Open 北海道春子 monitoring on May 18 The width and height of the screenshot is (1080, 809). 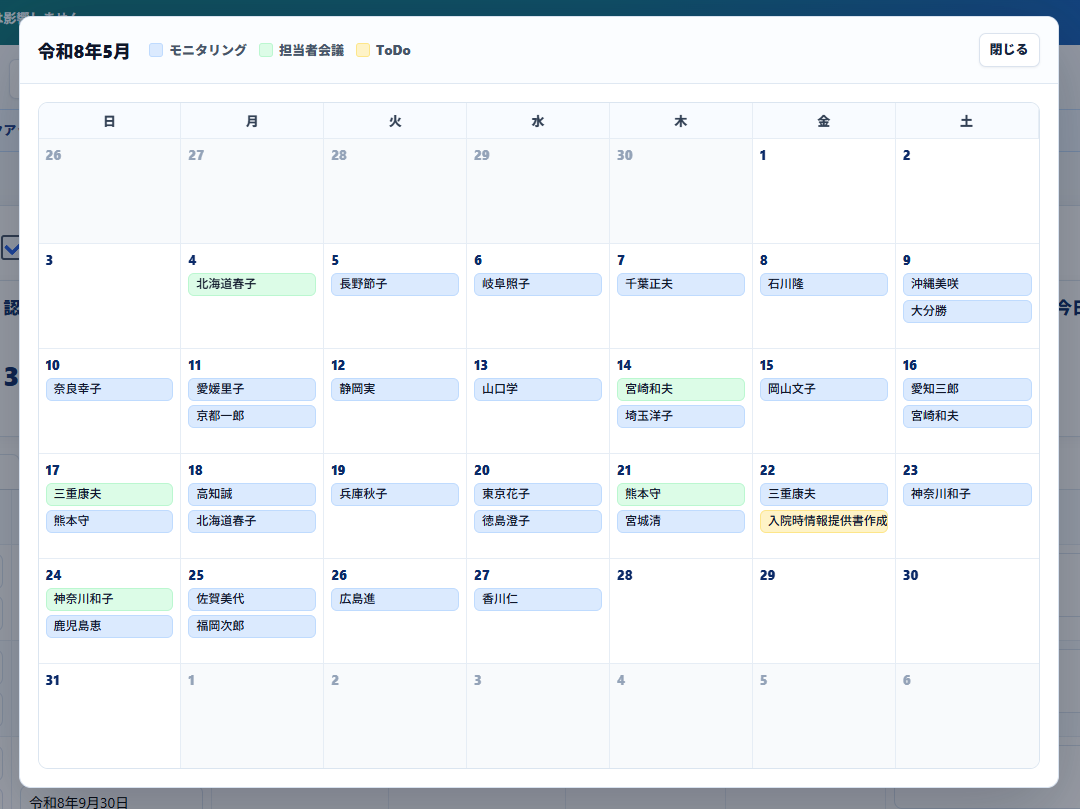[252, 521]
